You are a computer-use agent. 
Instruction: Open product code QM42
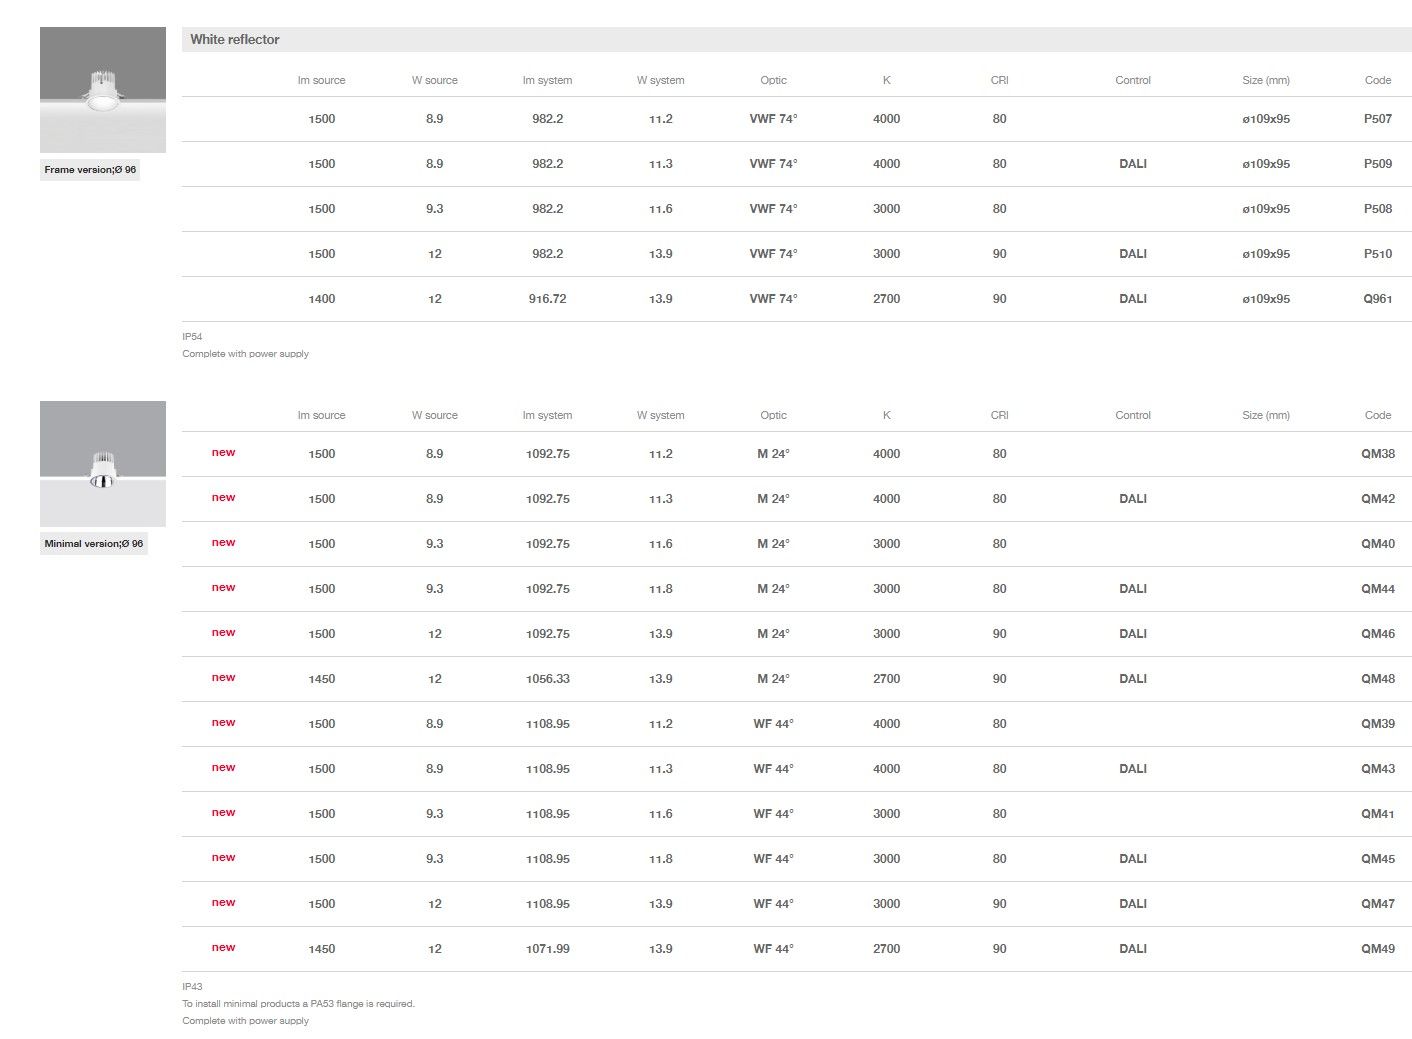coord(1377,499)
